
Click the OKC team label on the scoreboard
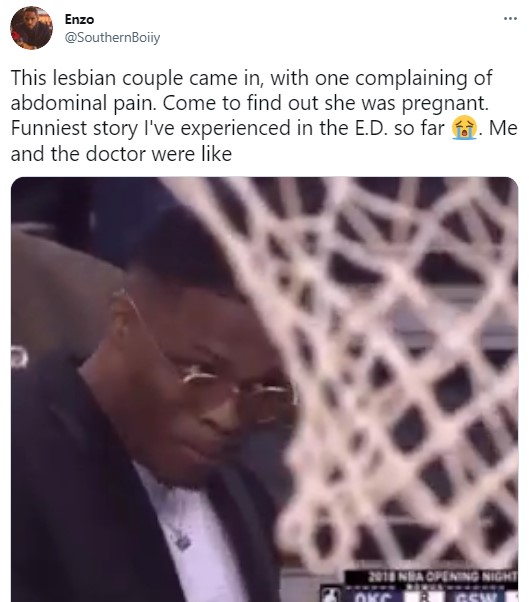pos(373,597)
